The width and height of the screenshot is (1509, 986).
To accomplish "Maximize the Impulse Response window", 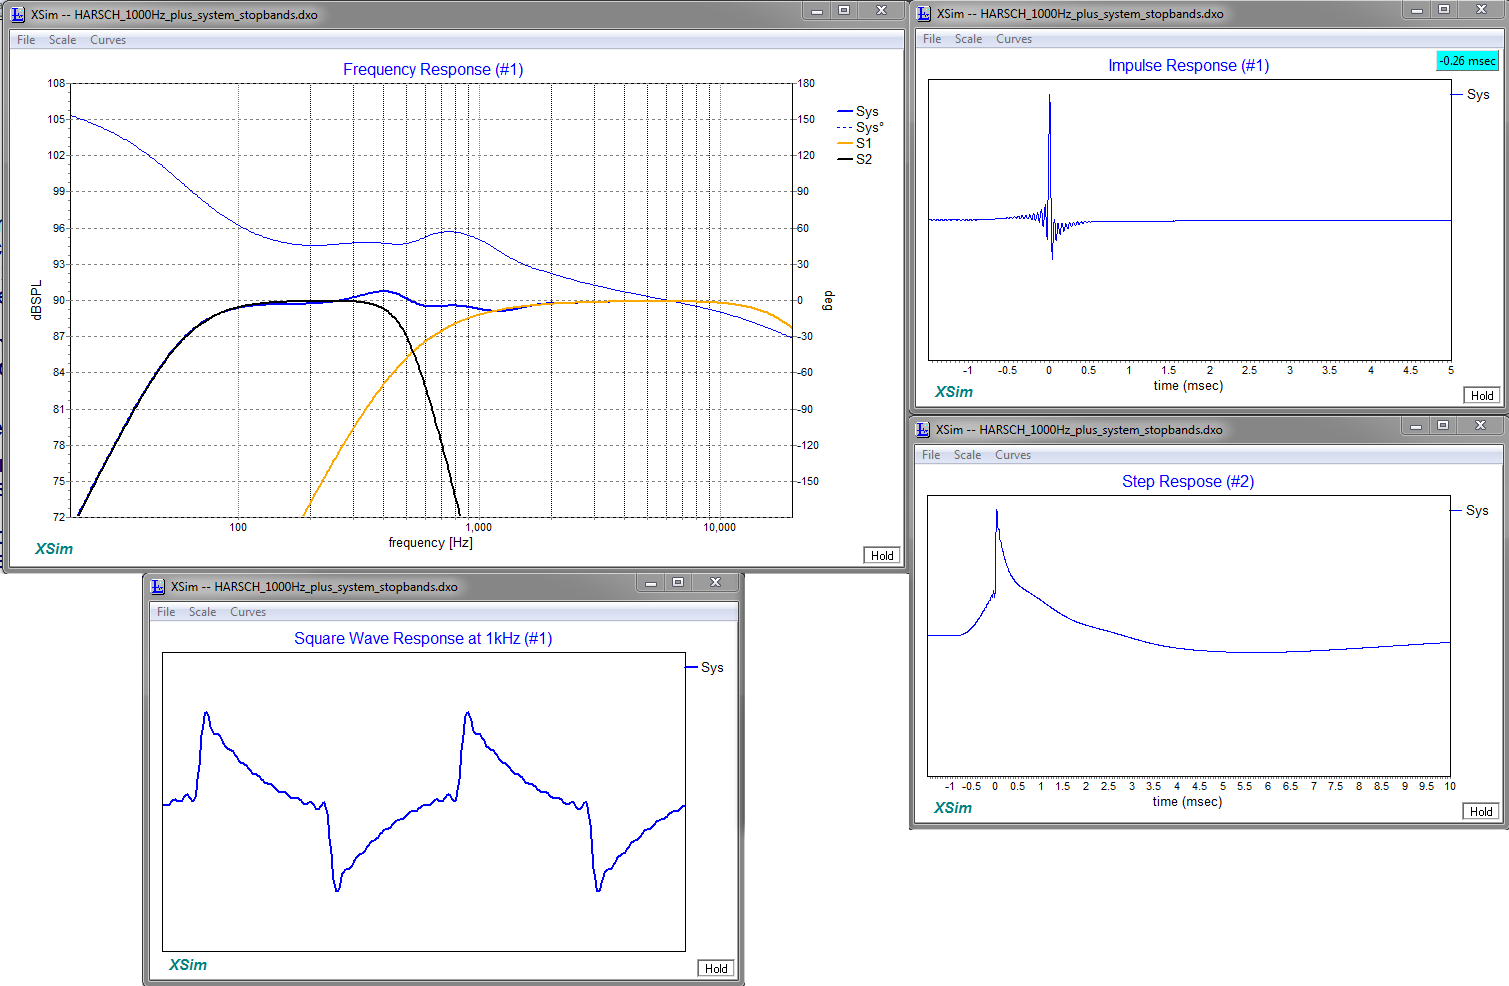I will [1444, 10].
